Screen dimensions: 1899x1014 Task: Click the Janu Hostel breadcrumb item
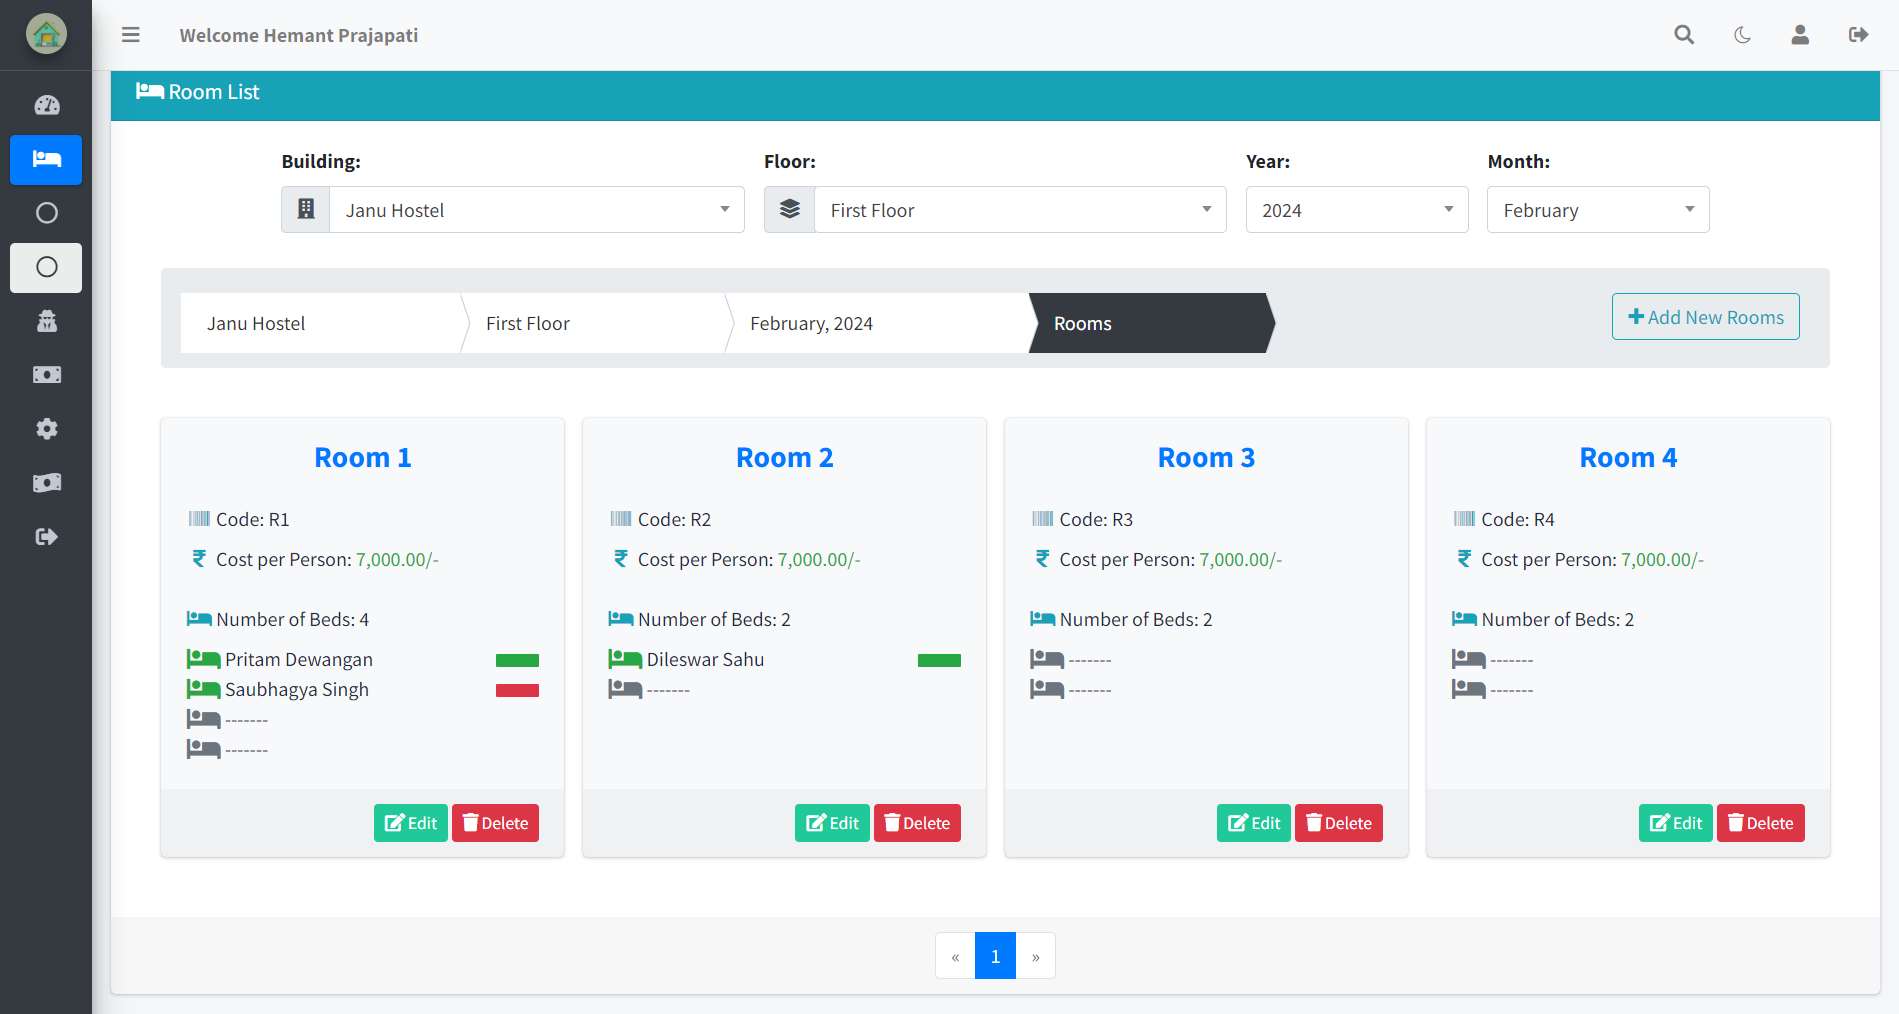[x=256, y=323]
